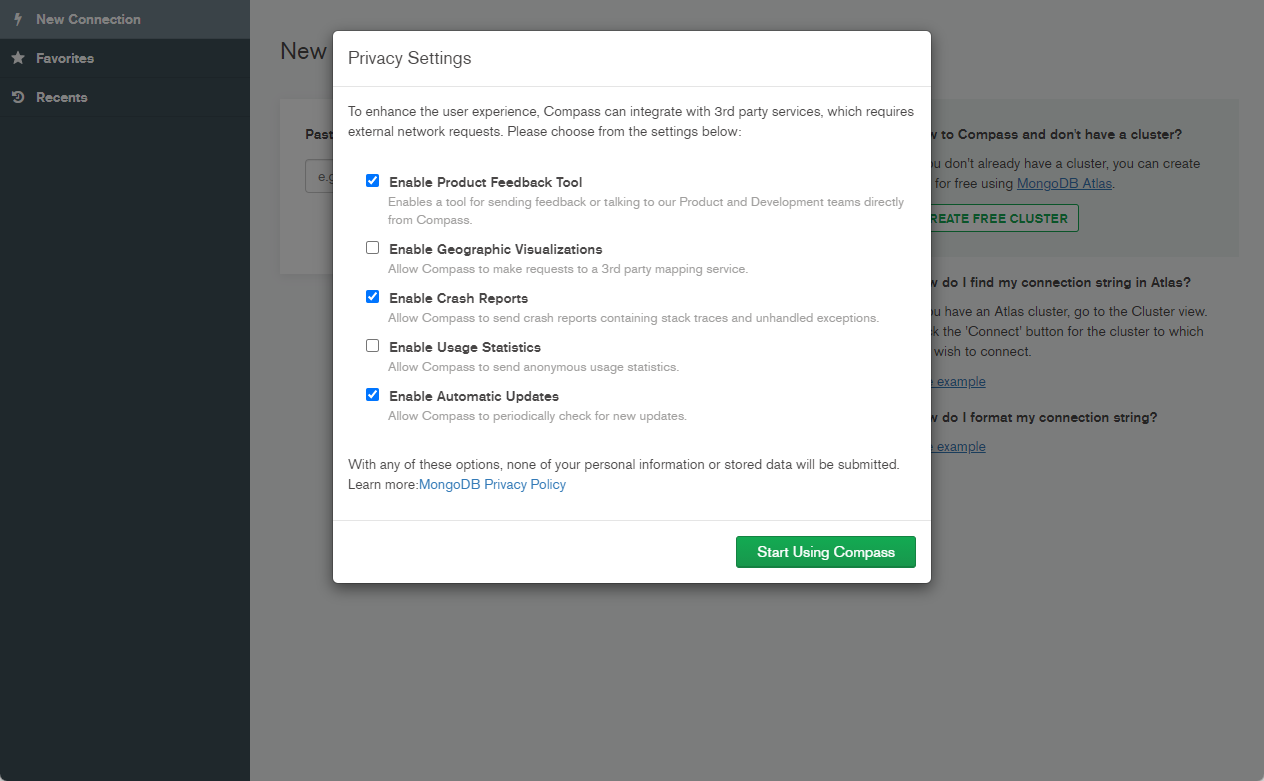Click the '3rd party mapping service' description text
The height and width of the screenshot is (781, 1264).
click(568, 269)
